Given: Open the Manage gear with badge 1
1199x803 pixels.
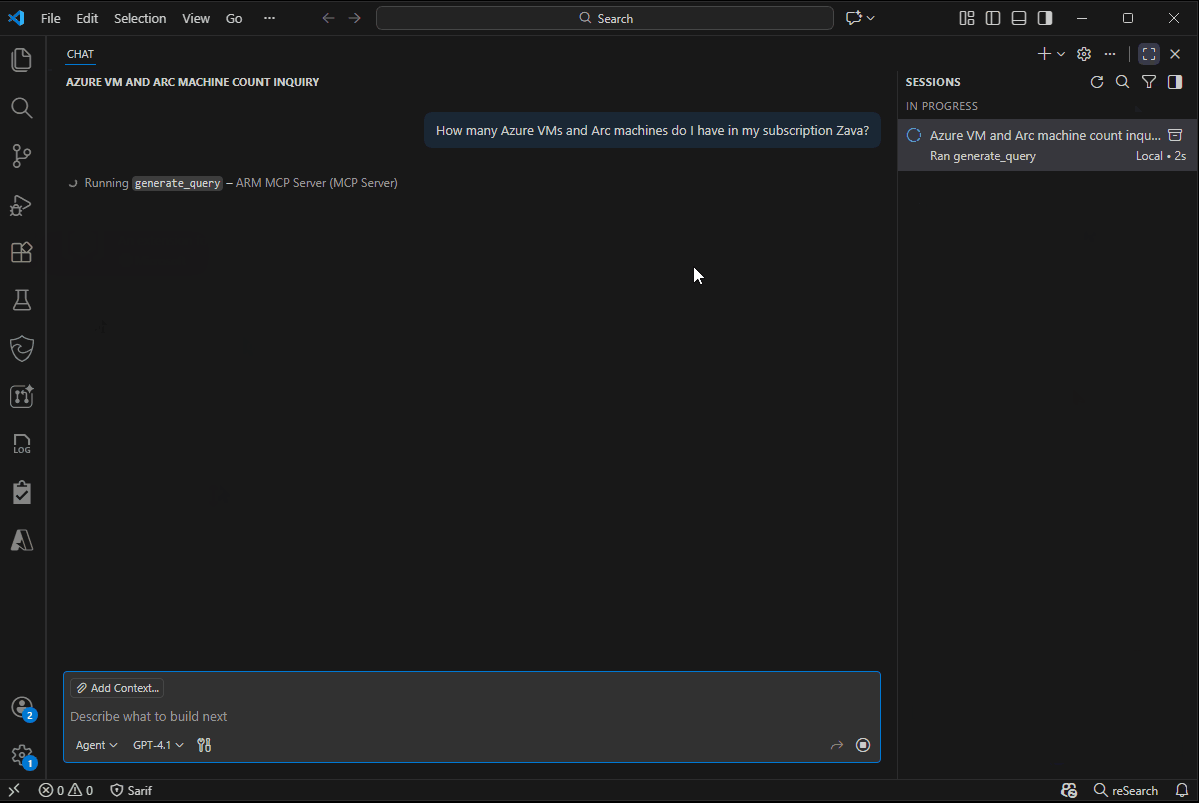Looking at the screenshot, I should tap(21, 756).
